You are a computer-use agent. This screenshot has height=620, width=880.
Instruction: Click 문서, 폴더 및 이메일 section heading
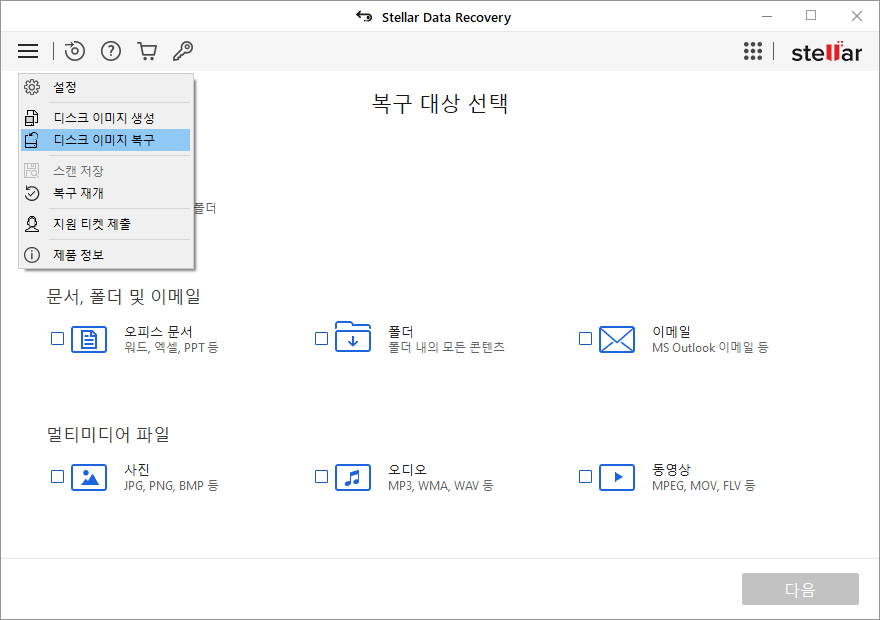tap(123, 296)
